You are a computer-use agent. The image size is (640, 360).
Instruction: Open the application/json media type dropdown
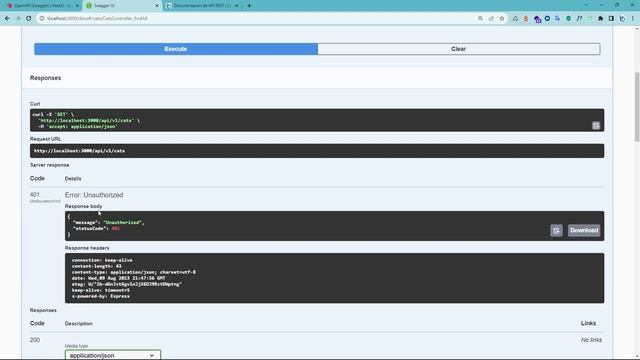coord(113,355)
